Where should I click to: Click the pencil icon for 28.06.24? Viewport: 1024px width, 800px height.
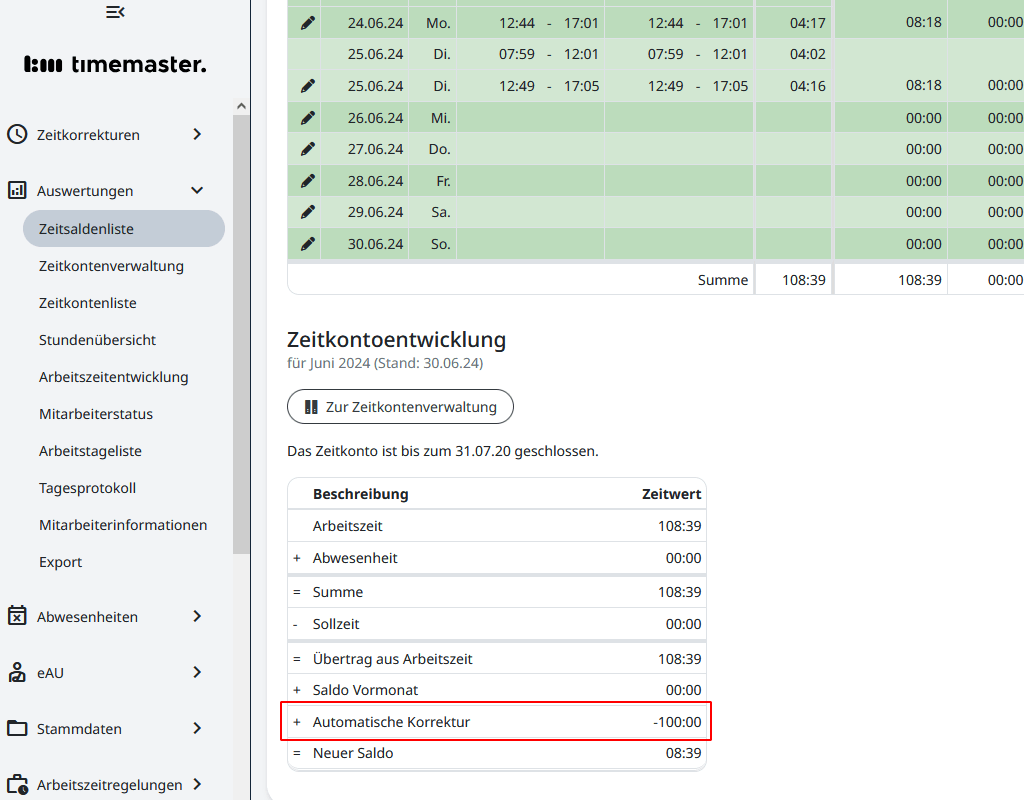(308, 181)
